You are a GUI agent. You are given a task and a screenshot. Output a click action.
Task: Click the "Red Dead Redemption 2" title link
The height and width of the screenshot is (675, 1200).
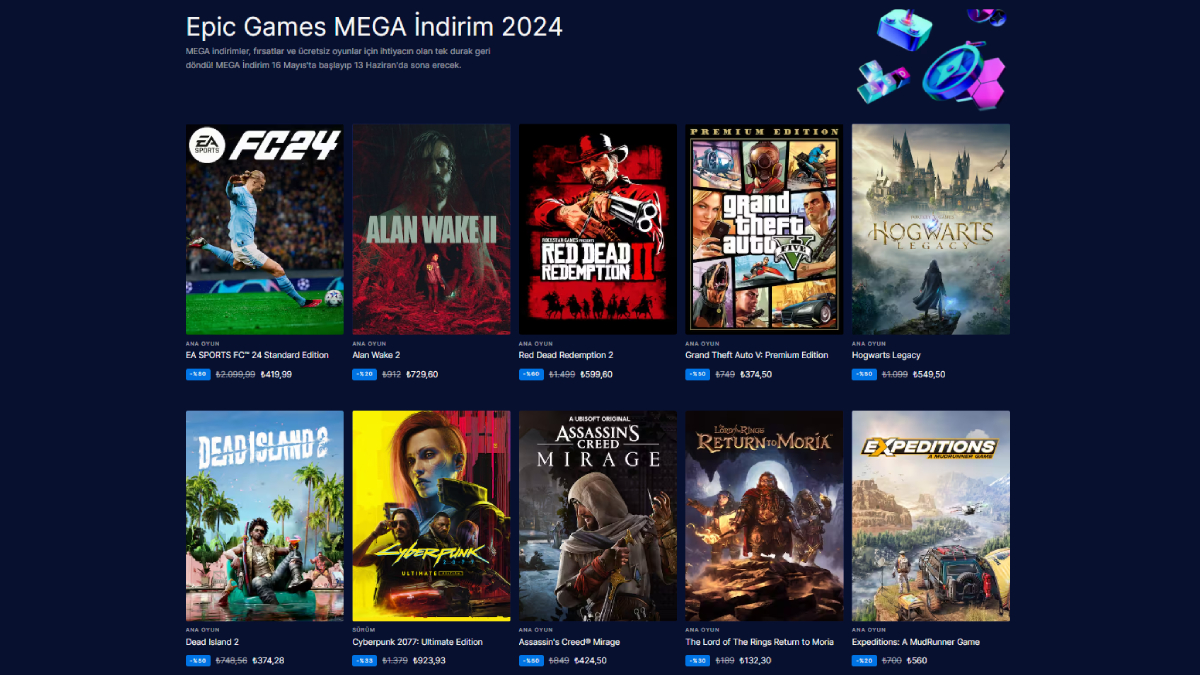coord(566,355)
